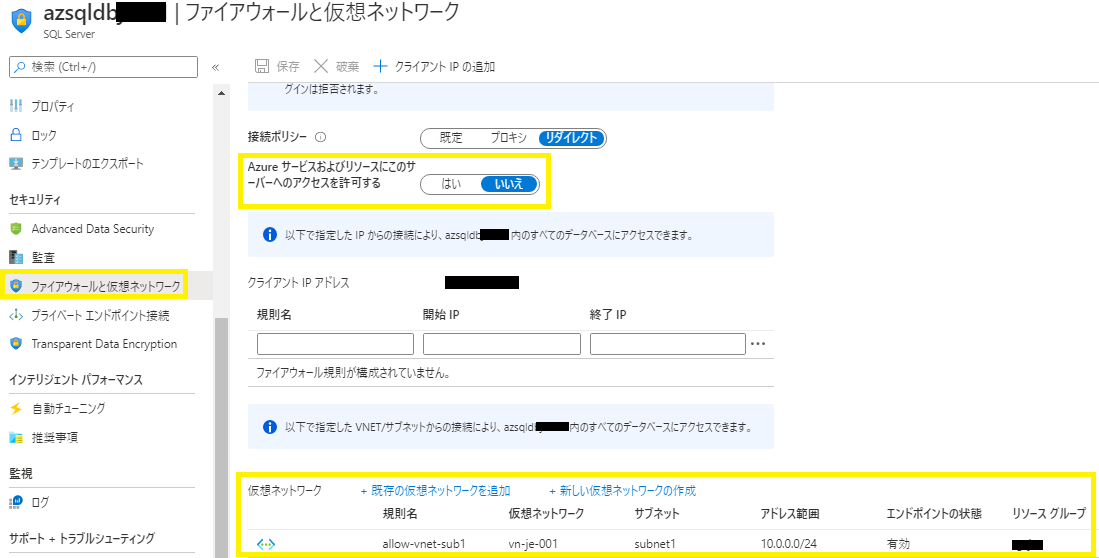Click 推奨事項 recommendations icon
This screenshot has height=558, width=1099.
[x=16, y=437]
